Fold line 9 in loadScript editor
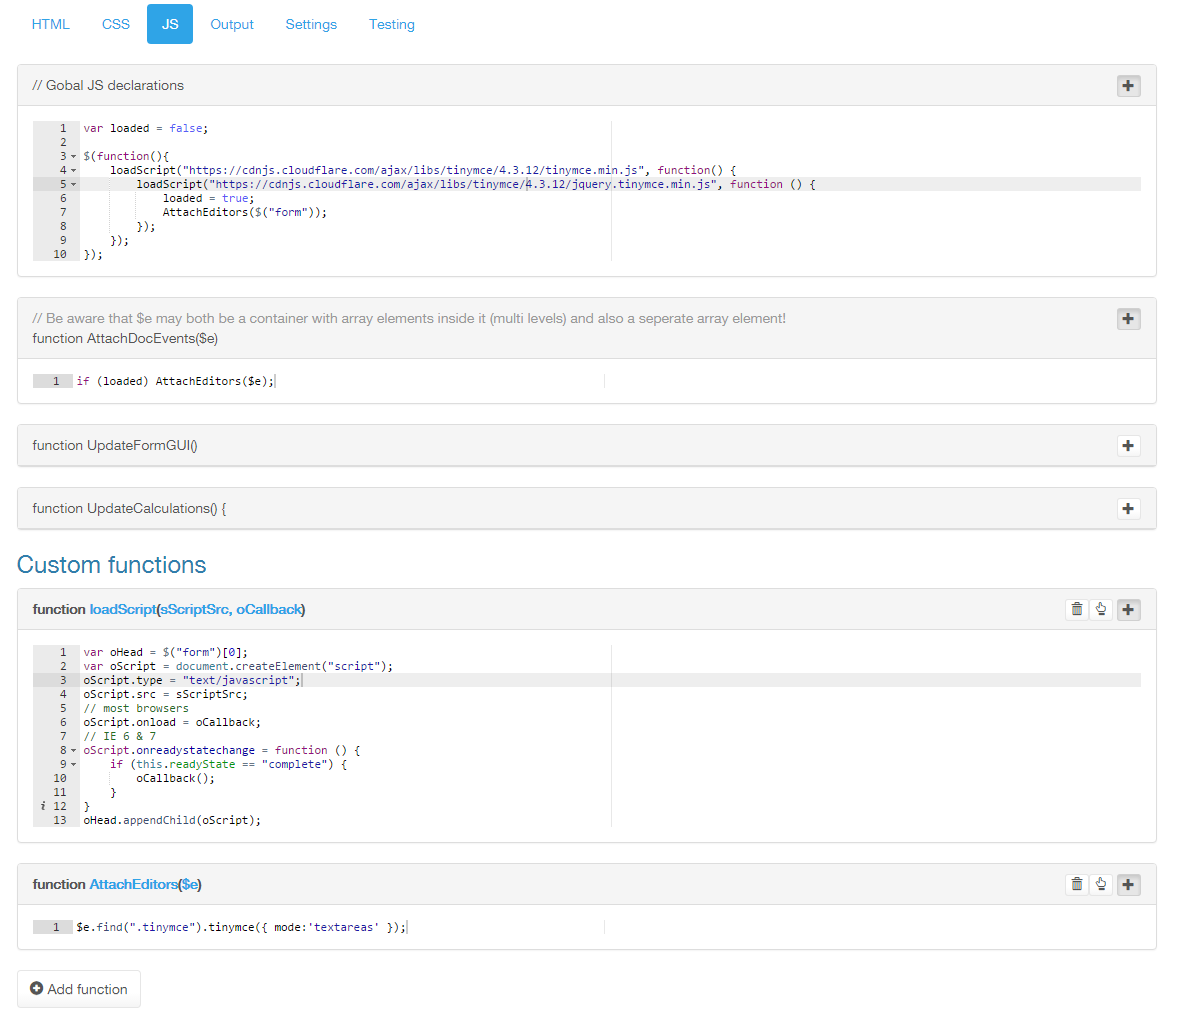The width and height of the screenshot is (1178, 1019). (x=74, y=764)
